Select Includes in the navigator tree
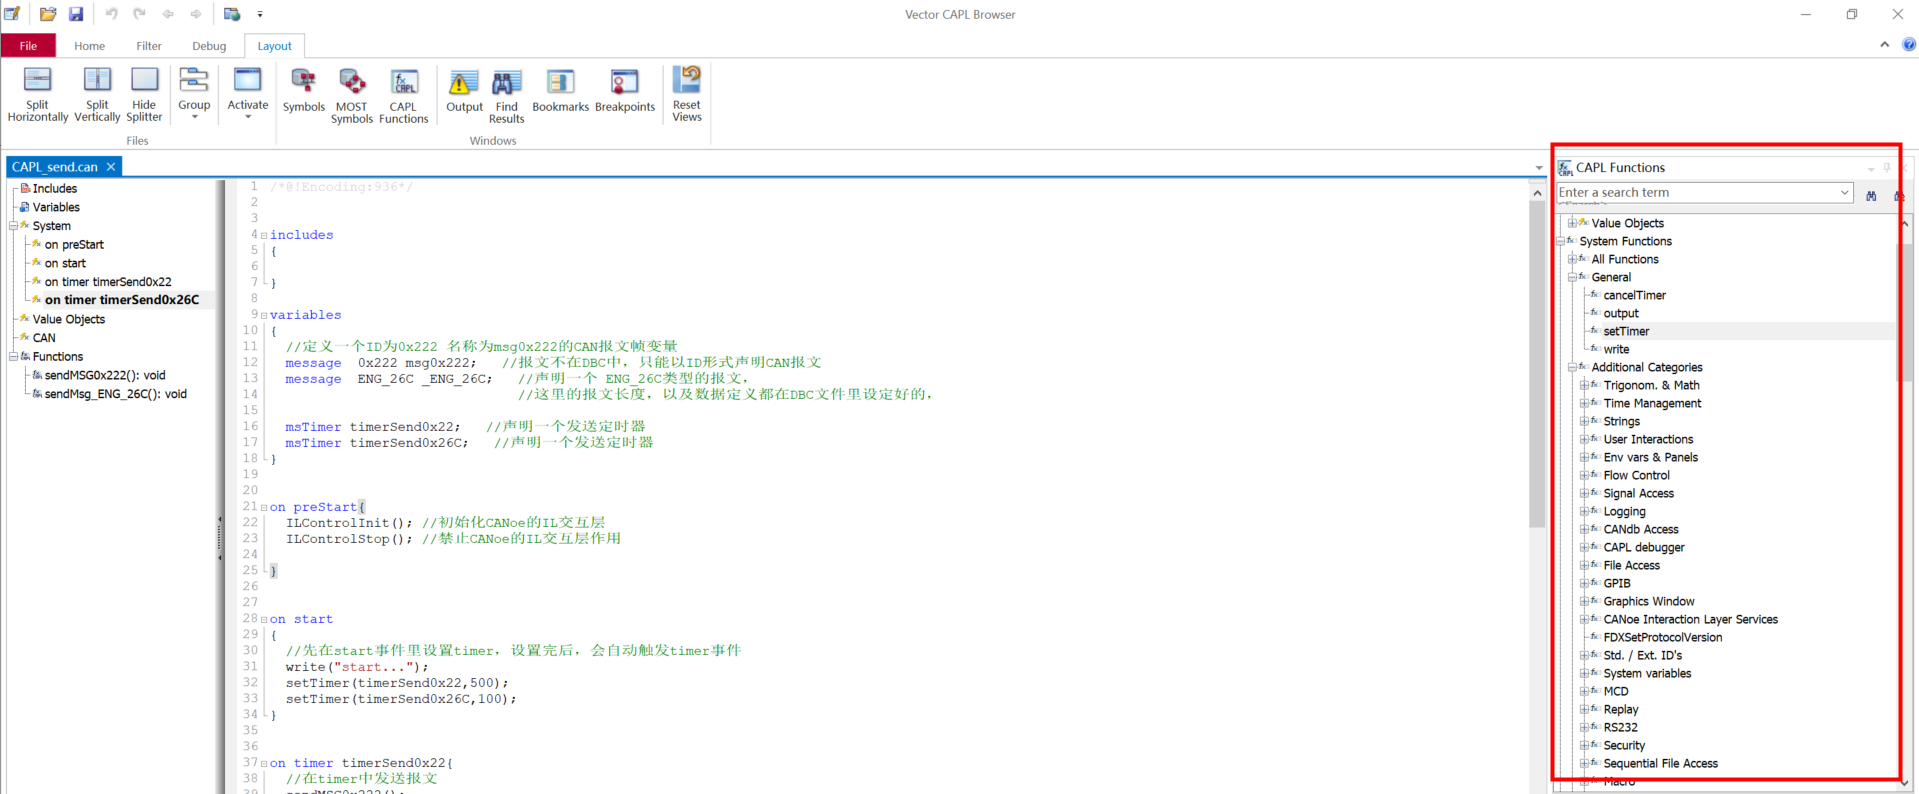Viewport: 1919px width, 794px height. coord(55,188)
